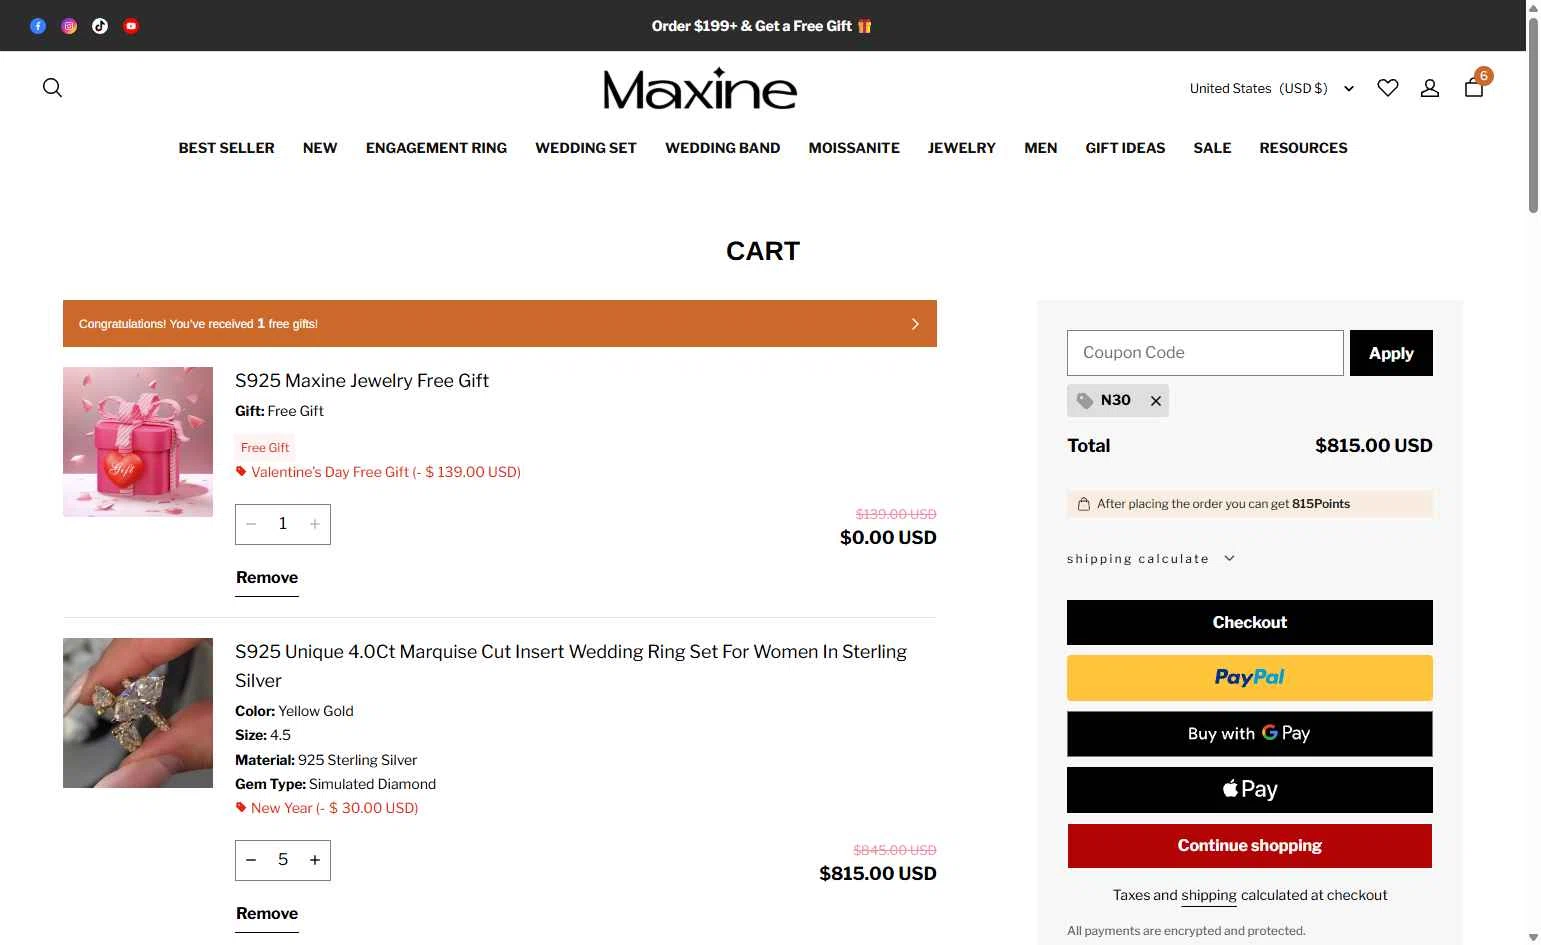Open the SALE menu
1541x945 pixels.
pyautogui.click(x=1212, y=148)
